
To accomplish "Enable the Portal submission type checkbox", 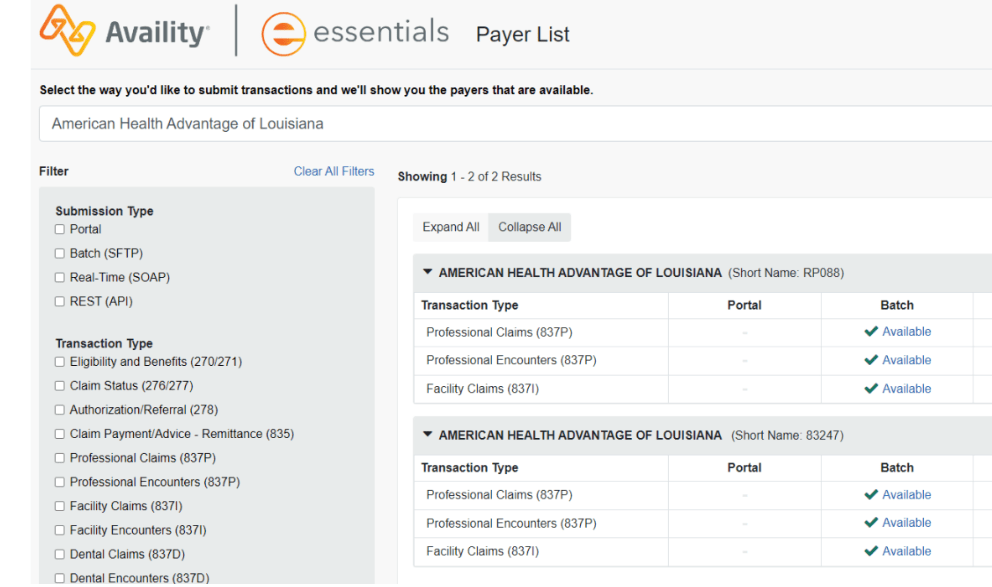I will (x=60, y=230).
